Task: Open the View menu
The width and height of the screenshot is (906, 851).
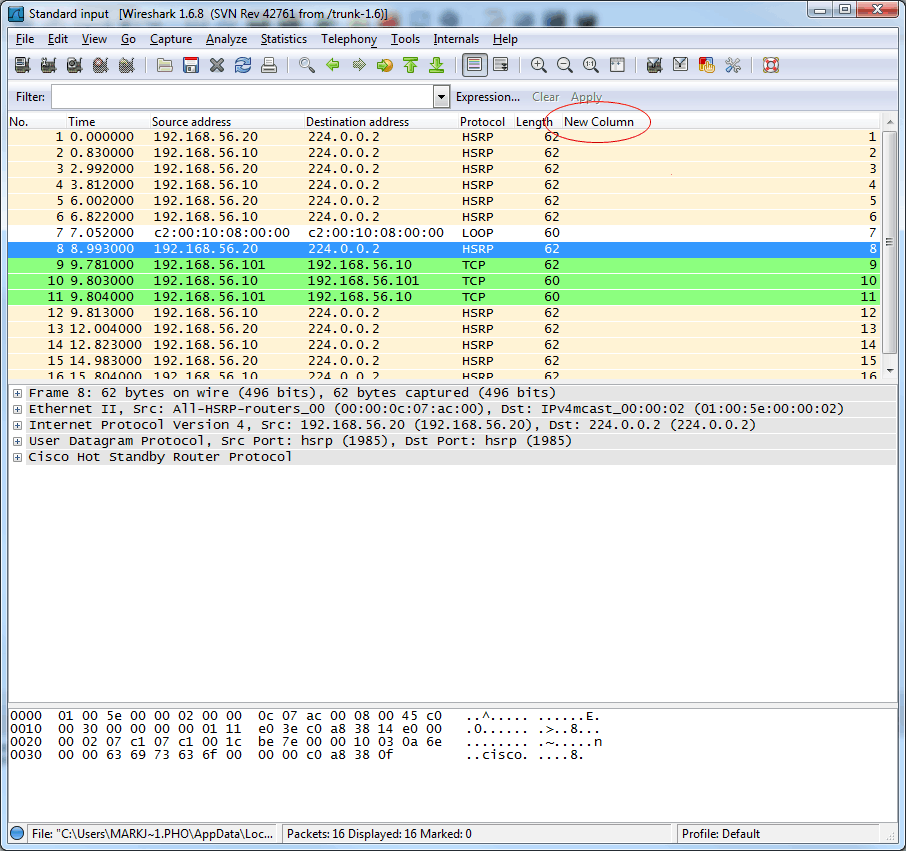Action: pyautogui.click(x=94, y=39)
